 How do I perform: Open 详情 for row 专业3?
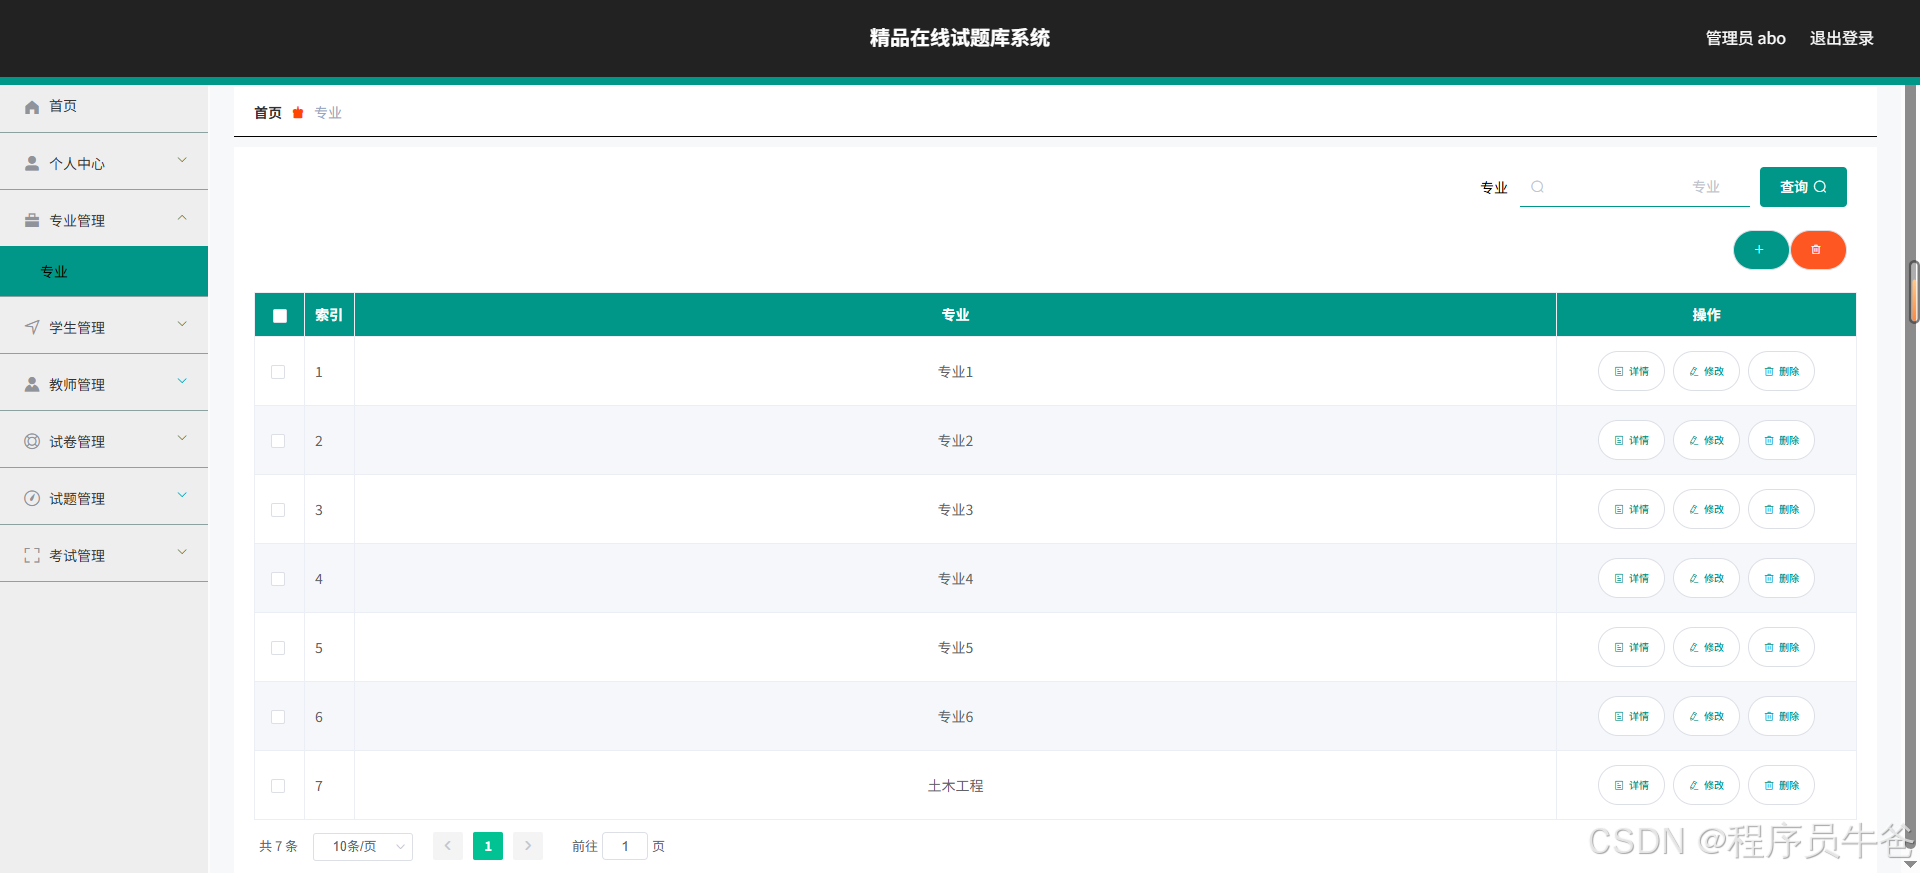click(1631, 510)
